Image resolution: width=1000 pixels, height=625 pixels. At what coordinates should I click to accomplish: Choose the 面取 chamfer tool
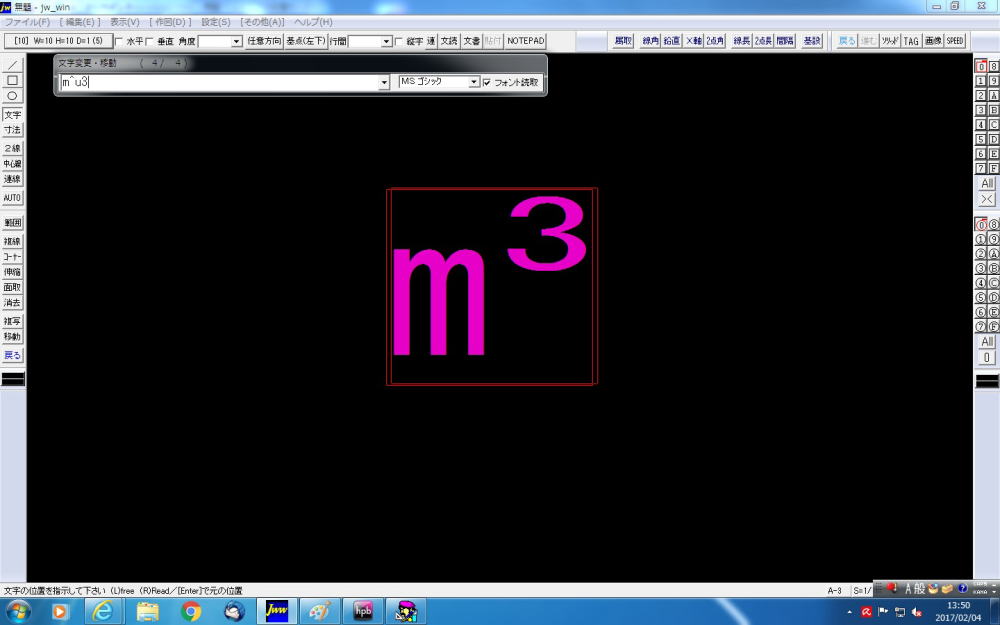12,287
